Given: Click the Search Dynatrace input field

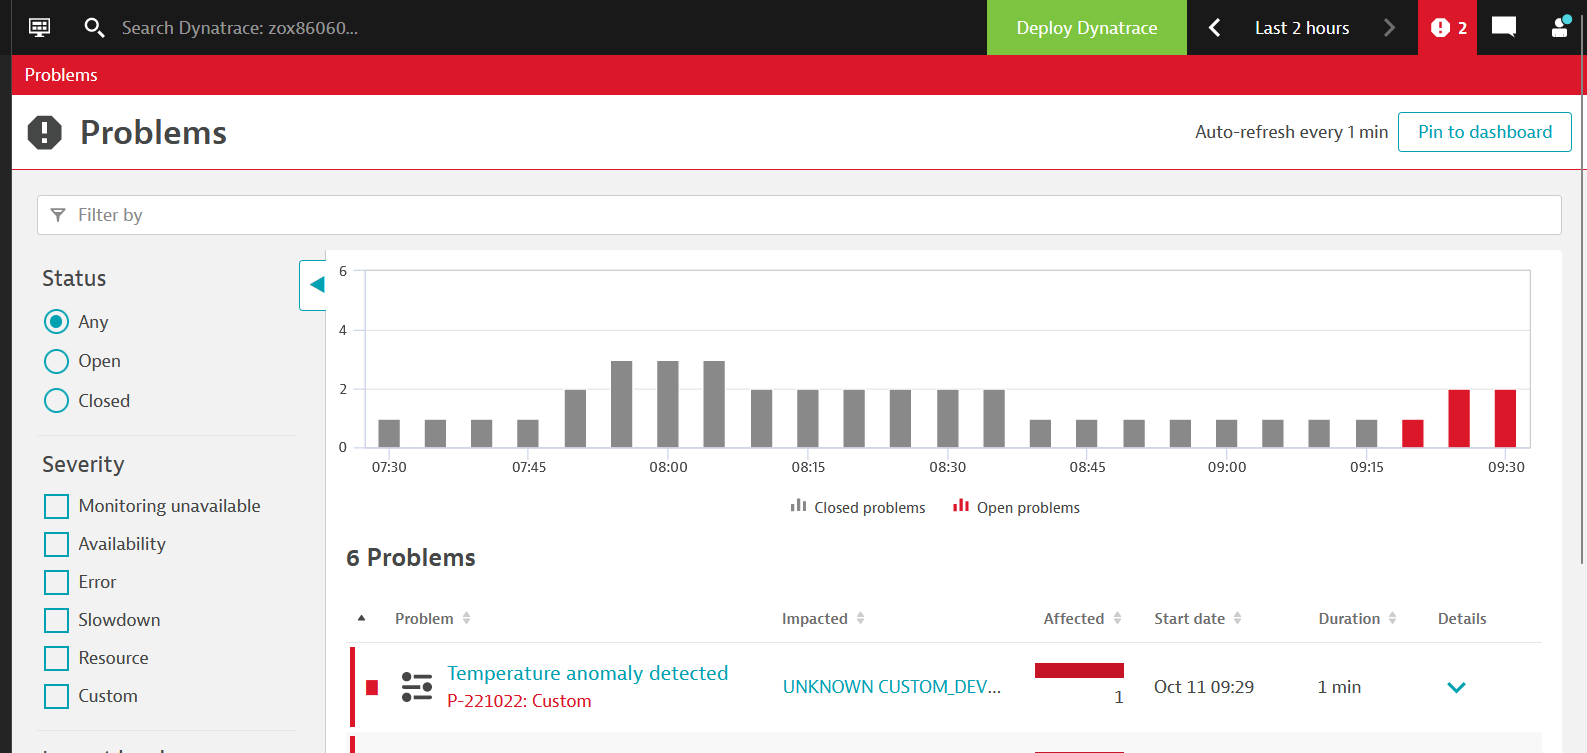Looking at the screenshot, I should click(x=240, y=27).
